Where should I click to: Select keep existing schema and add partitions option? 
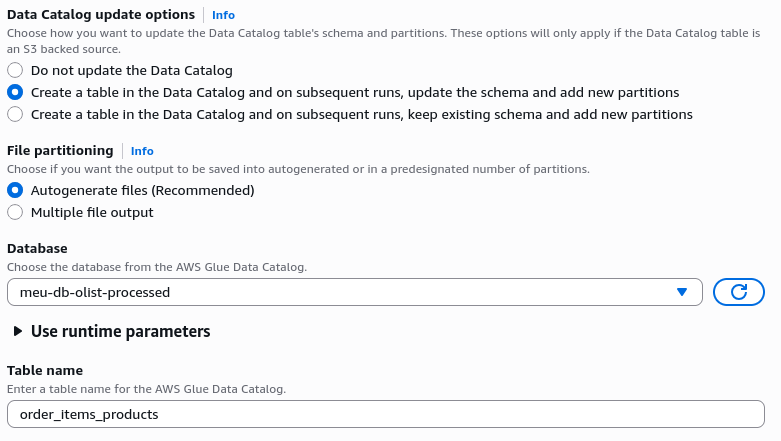[x=15, y=114]
